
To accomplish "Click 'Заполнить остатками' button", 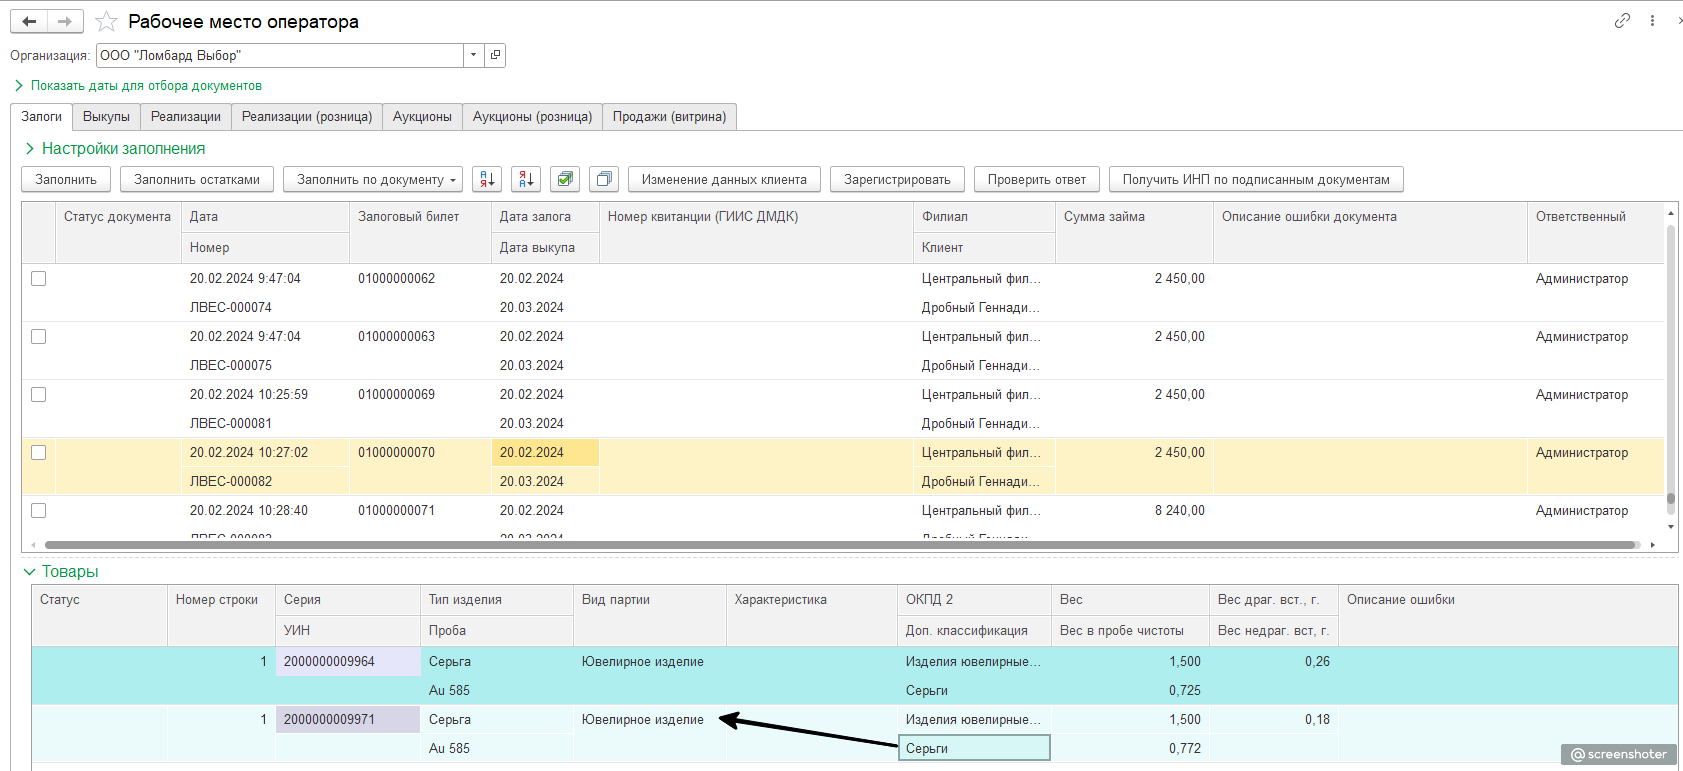I will coord(197,179).
